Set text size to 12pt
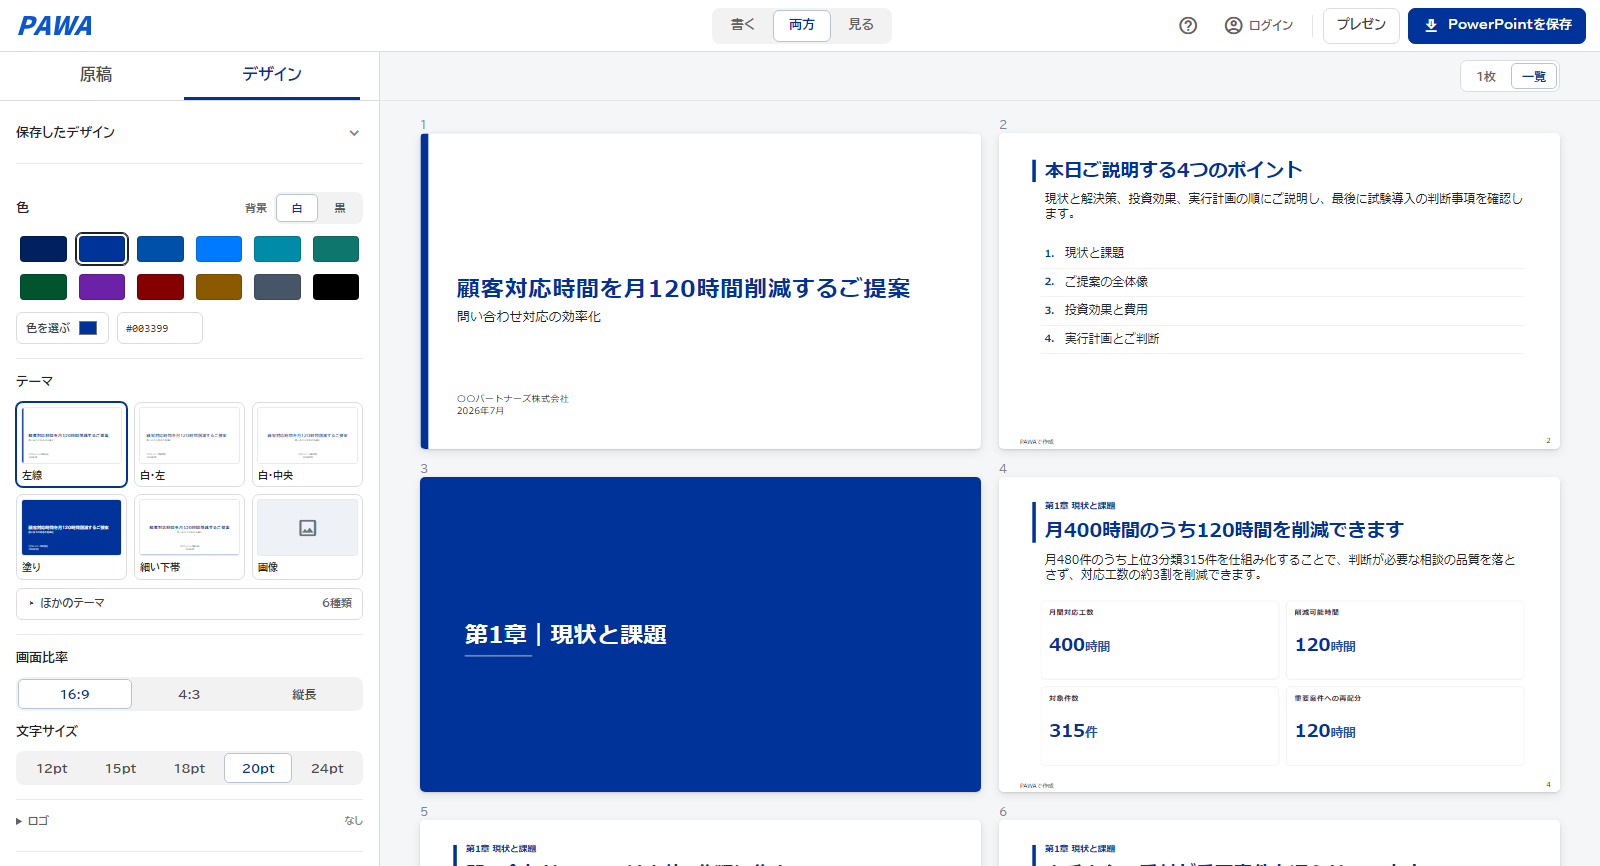Viewport: 1600px width, 866px height. [x=52, y=768]
